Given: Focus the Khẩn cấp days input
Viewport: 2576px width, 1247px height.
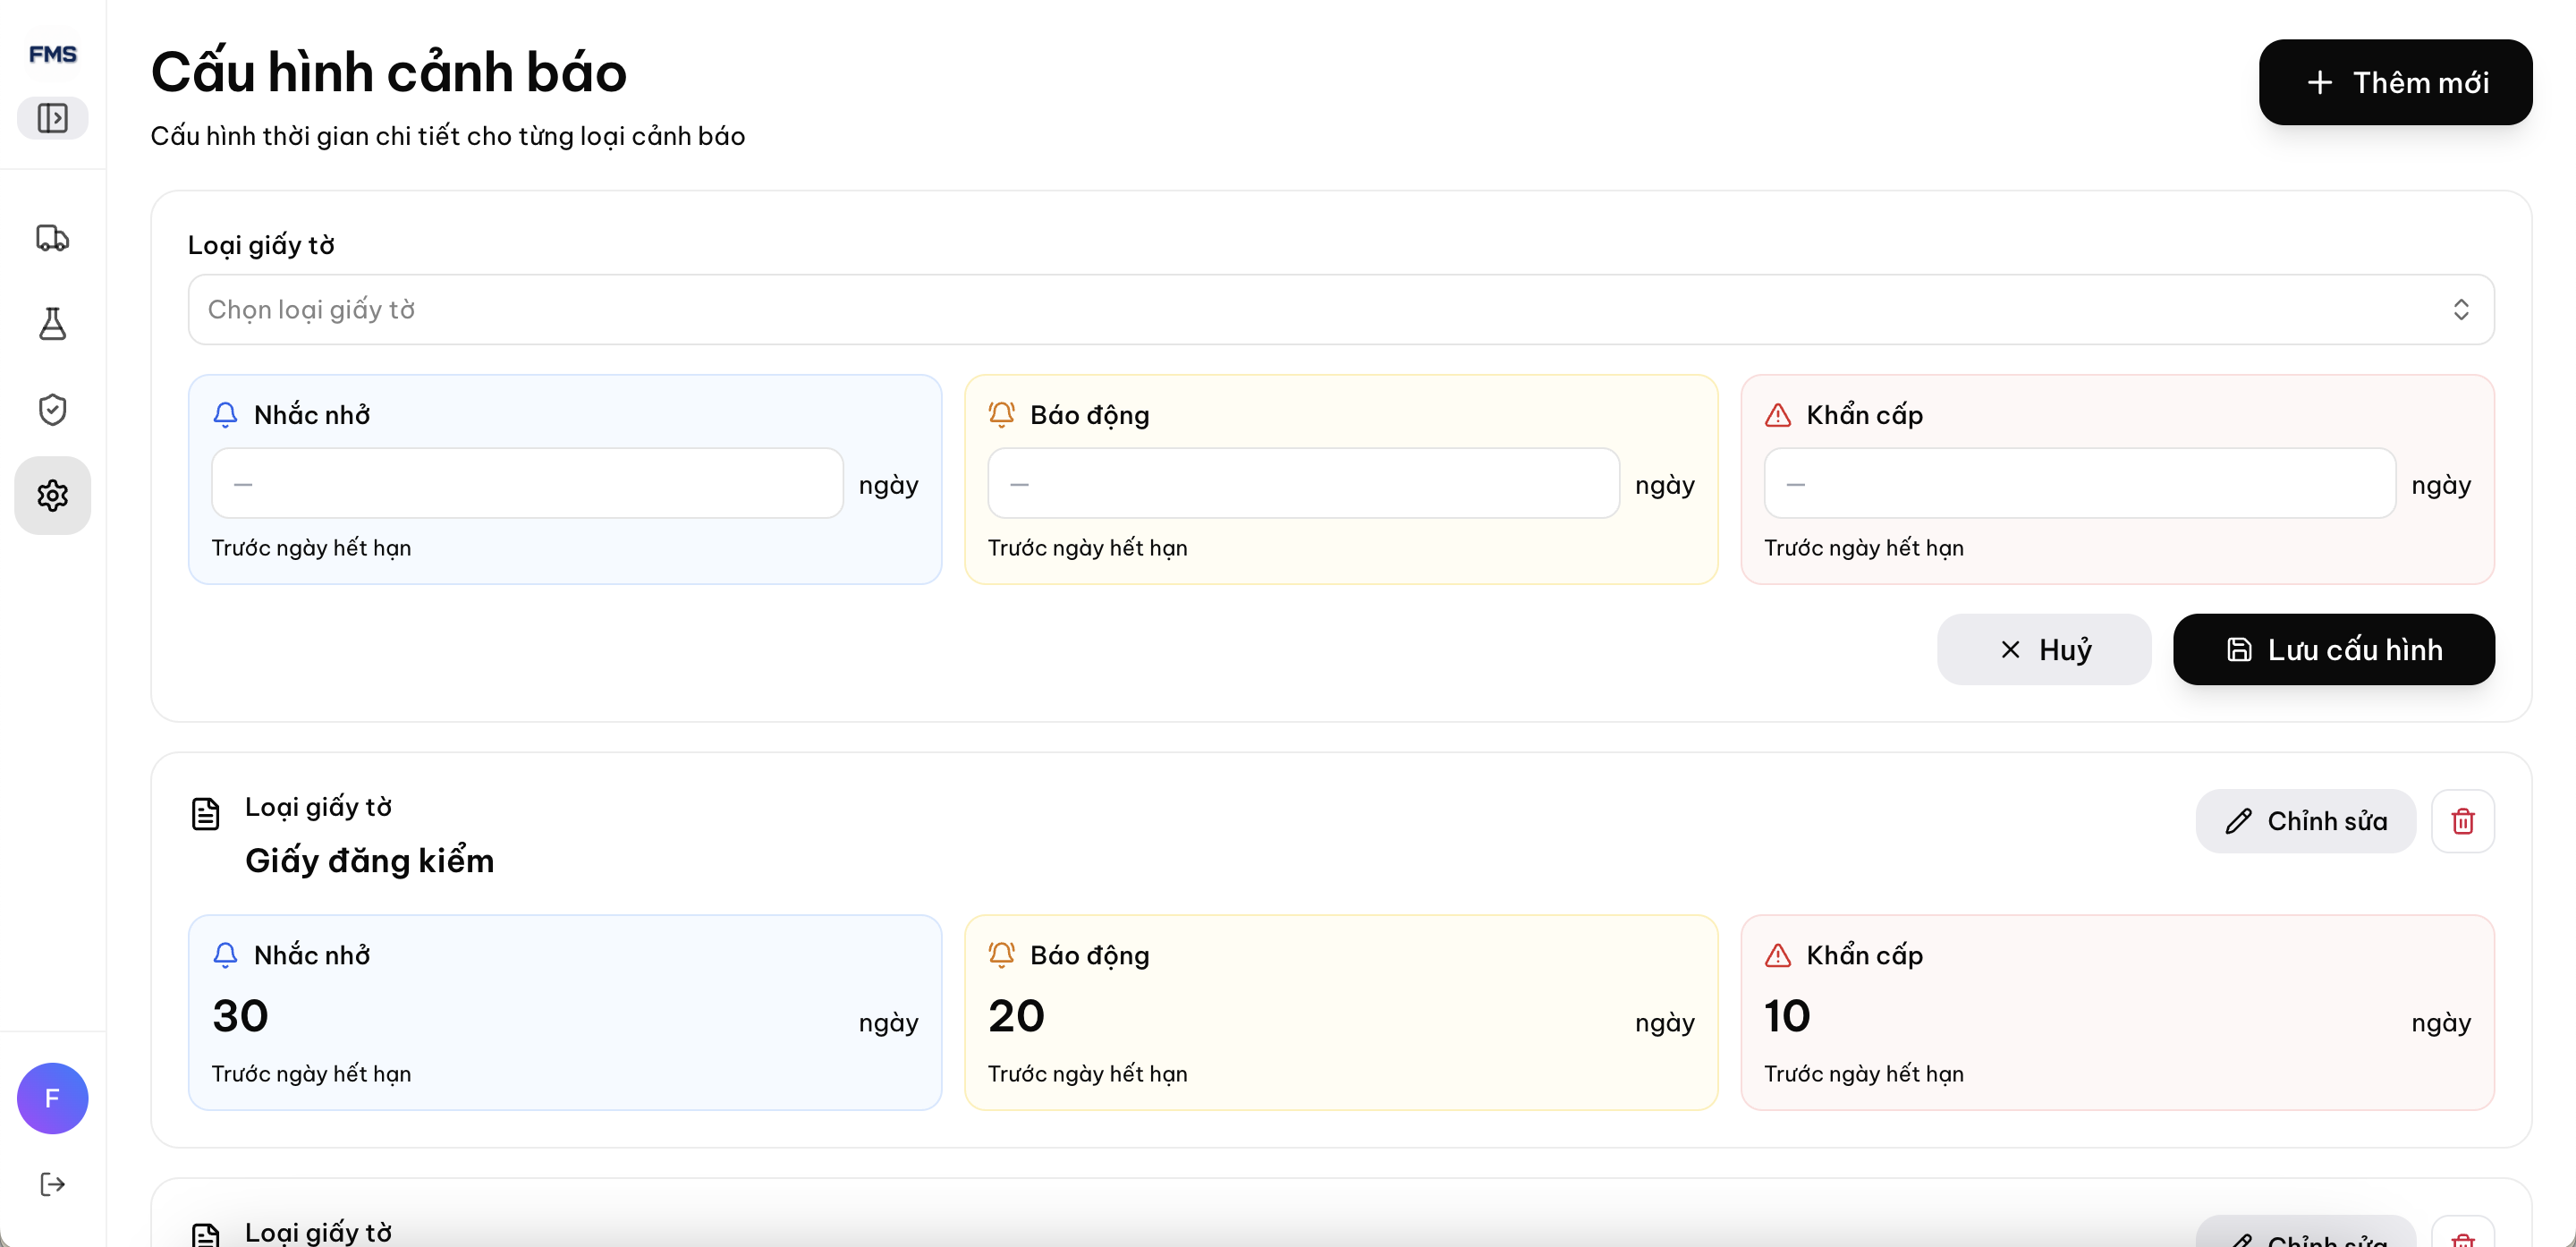Looking at the screenshot, I should (x=2079, y=484).
